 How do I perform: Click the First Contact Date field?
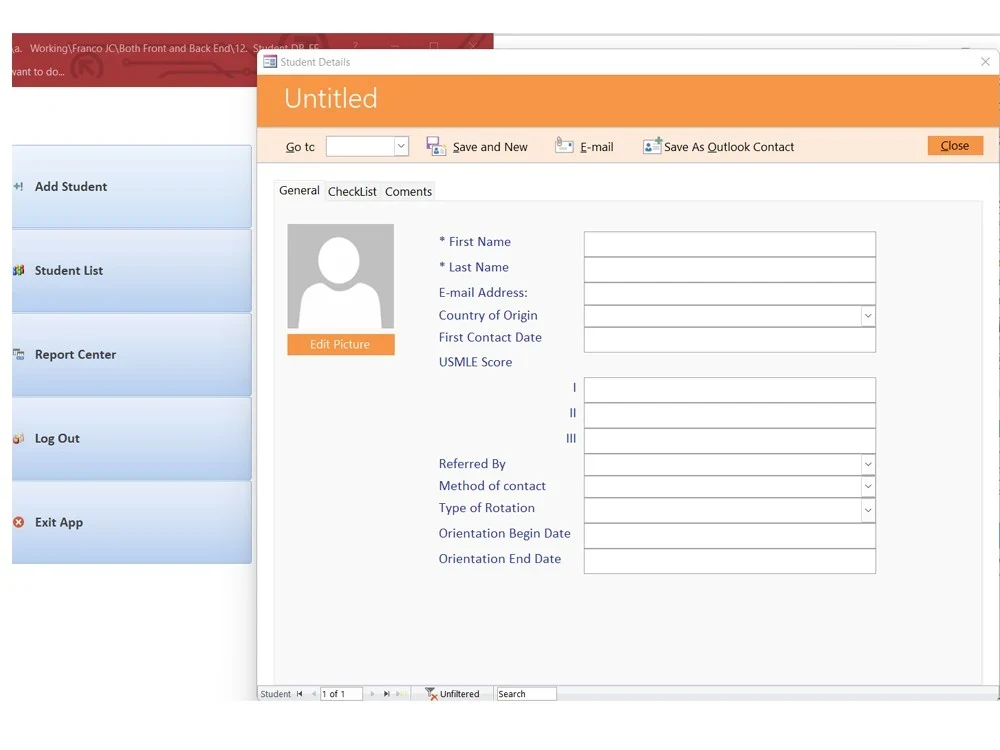click(x=730, y=340)
